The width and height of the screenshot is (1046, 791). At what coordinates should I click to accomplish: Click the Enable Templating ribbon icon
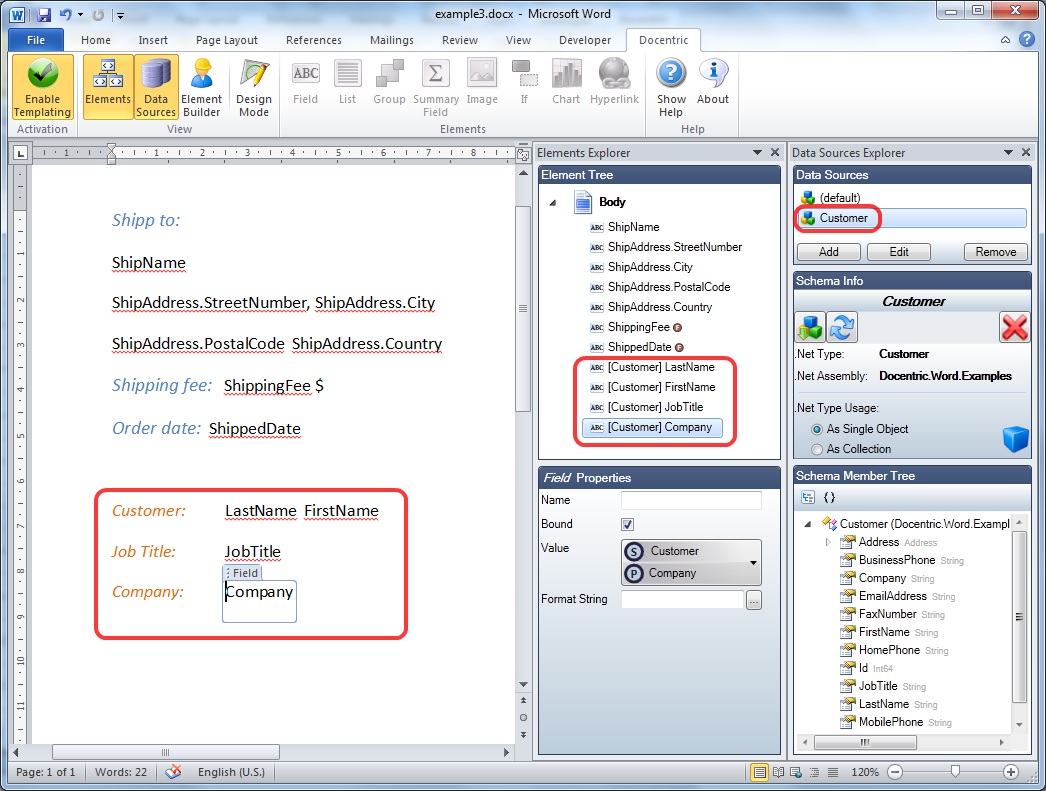pos(42,87)
